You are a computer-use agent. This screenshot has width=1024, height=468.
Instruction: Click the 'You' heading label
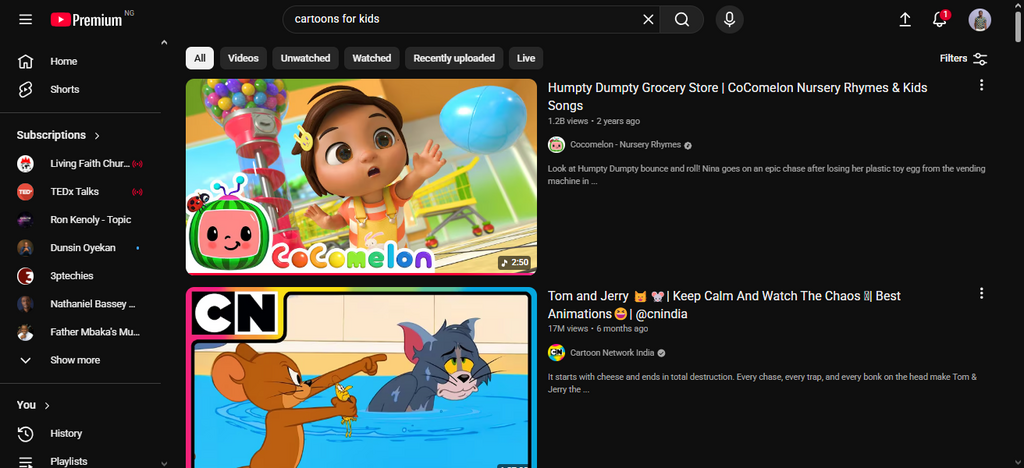click(x=26, y=405)
